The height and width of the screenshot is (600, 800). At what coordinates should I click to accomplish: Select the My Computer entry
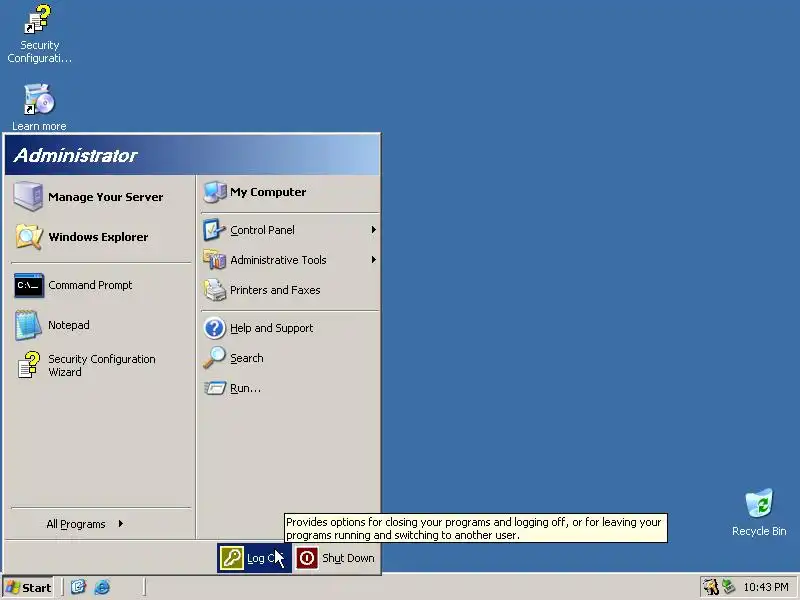pyautogui.click(x=290, y=192)
